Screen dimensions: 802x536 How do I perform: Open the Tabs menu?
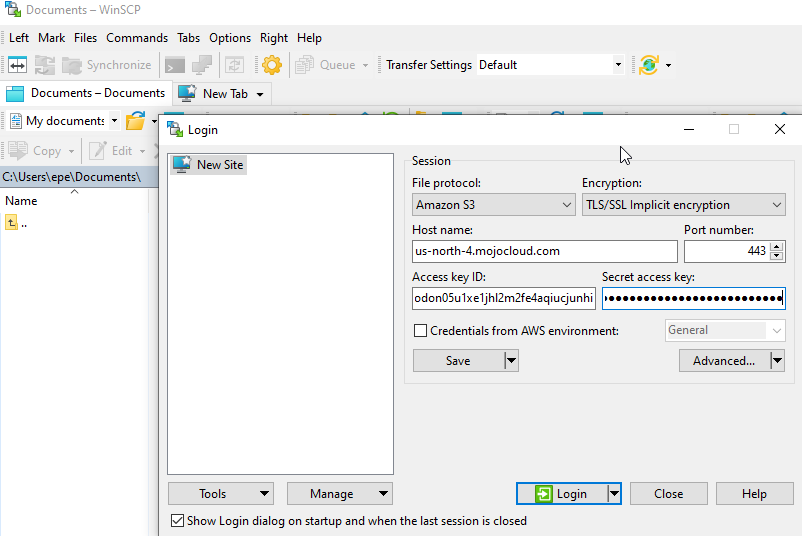(189, 38)
